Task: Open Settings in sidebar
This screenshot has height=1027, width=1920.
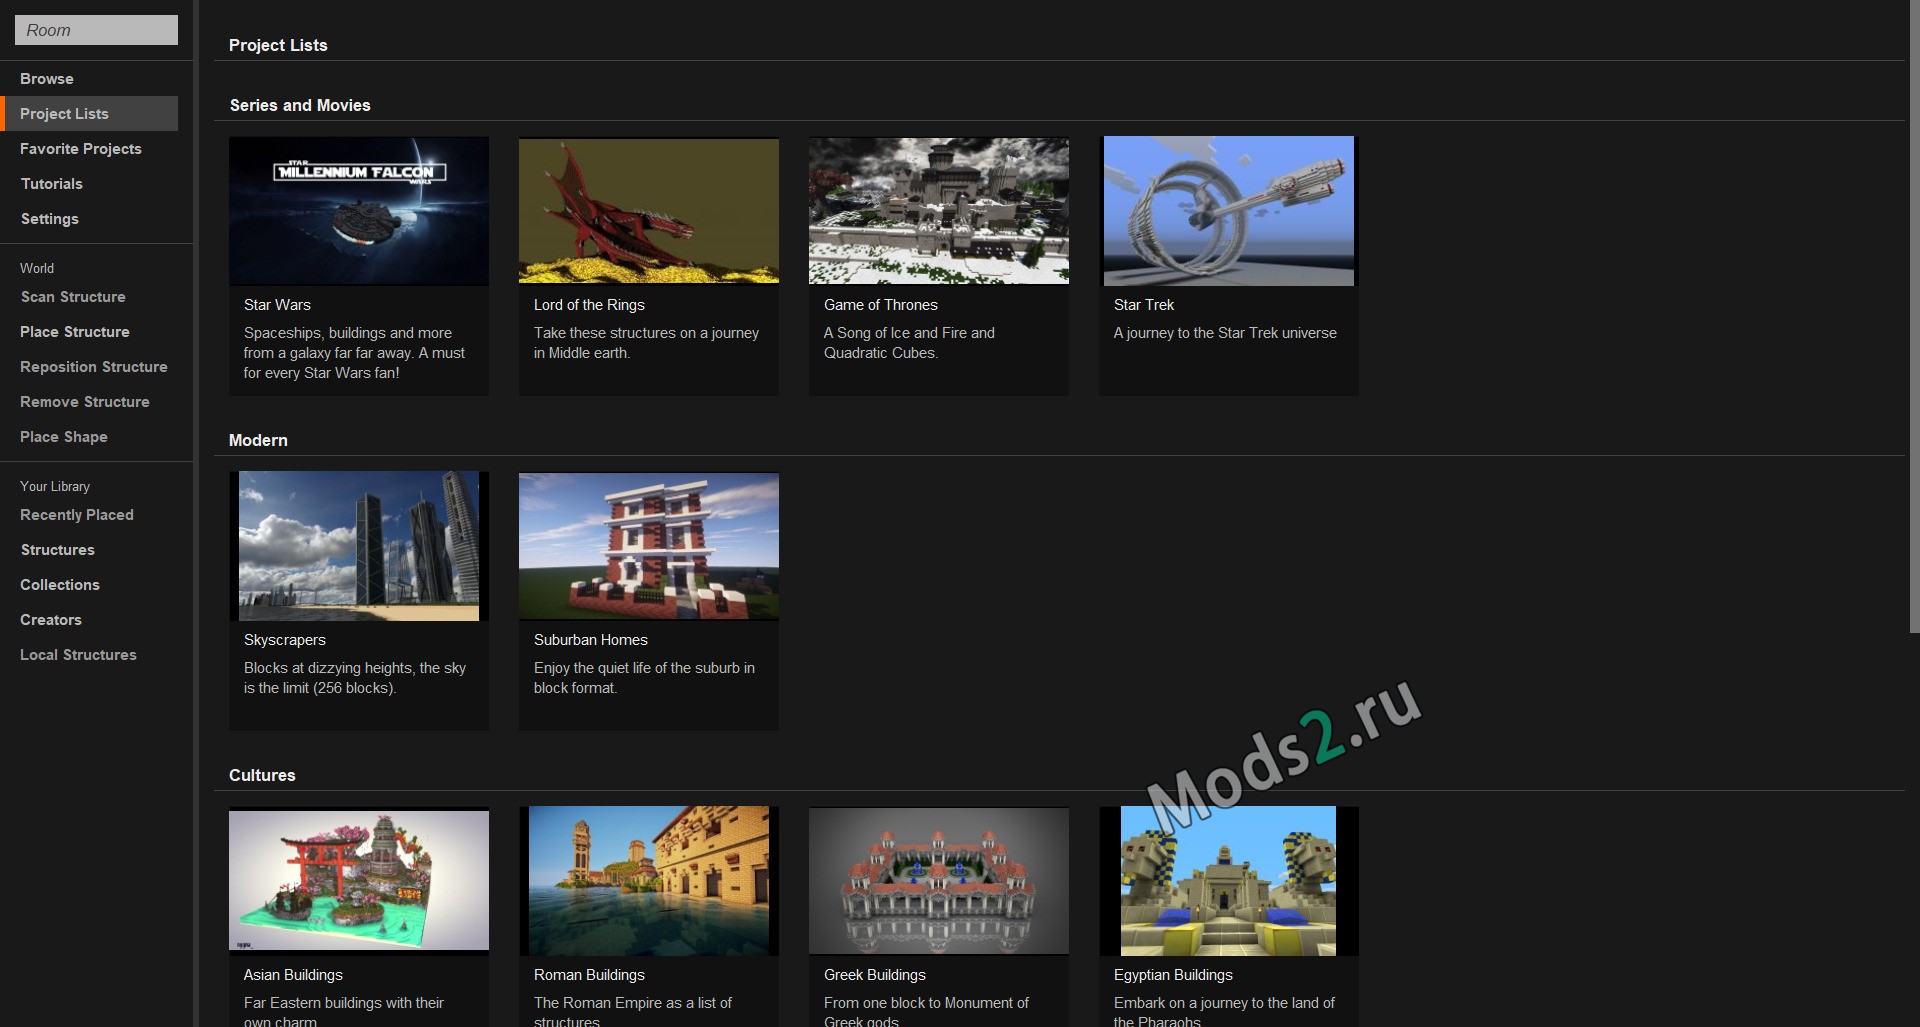Action: 50,219
